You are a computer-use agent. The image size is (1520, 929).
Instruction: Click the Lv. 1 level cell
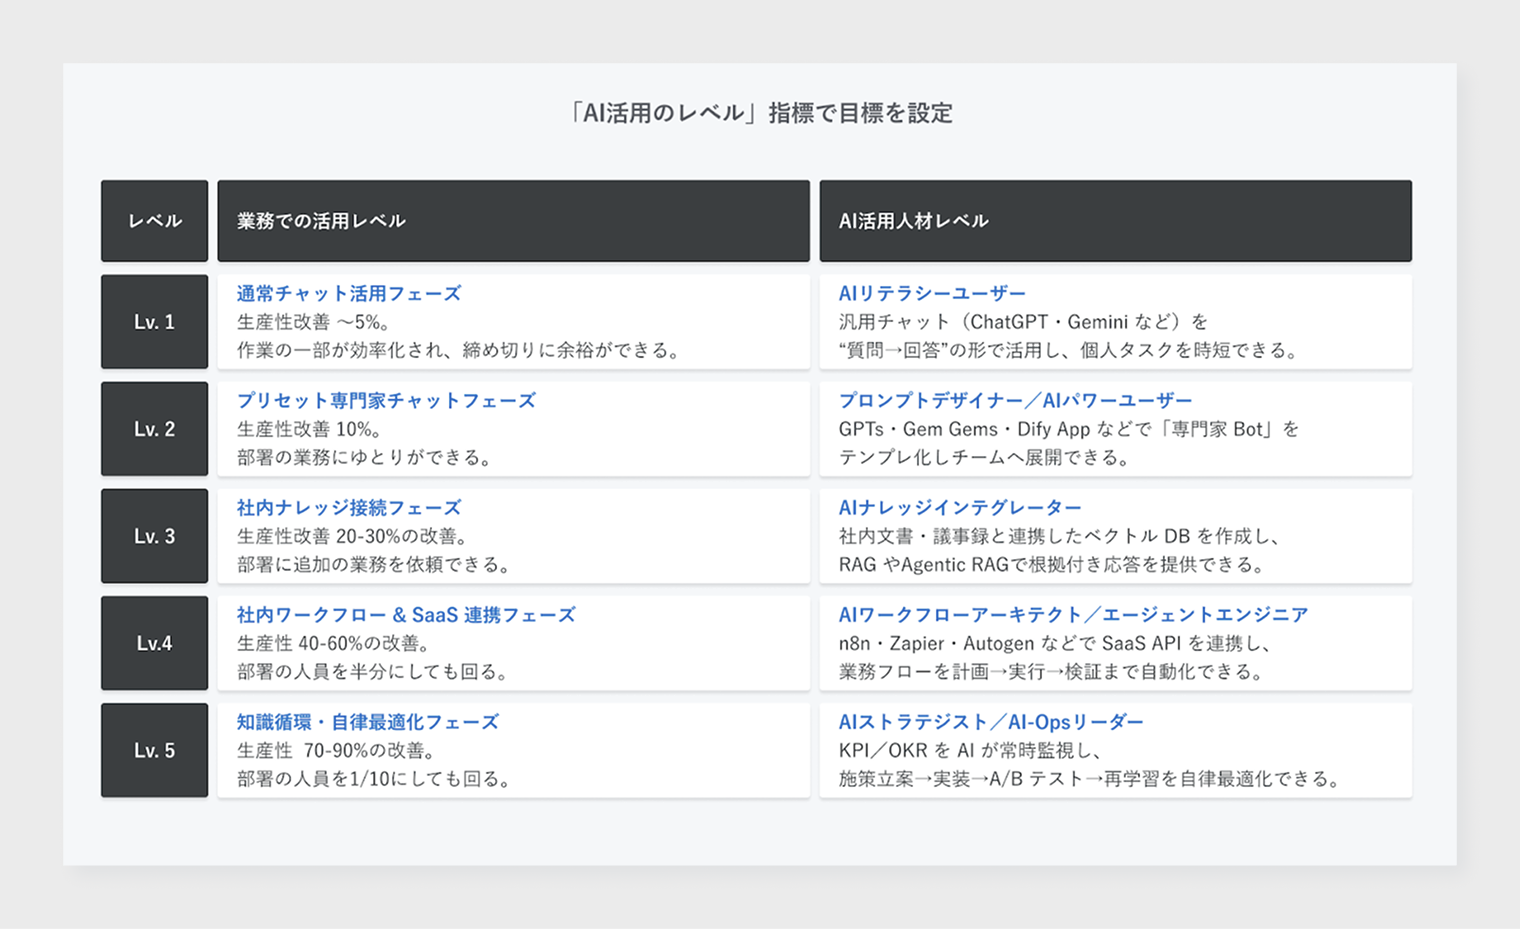[x=154, y=321]
